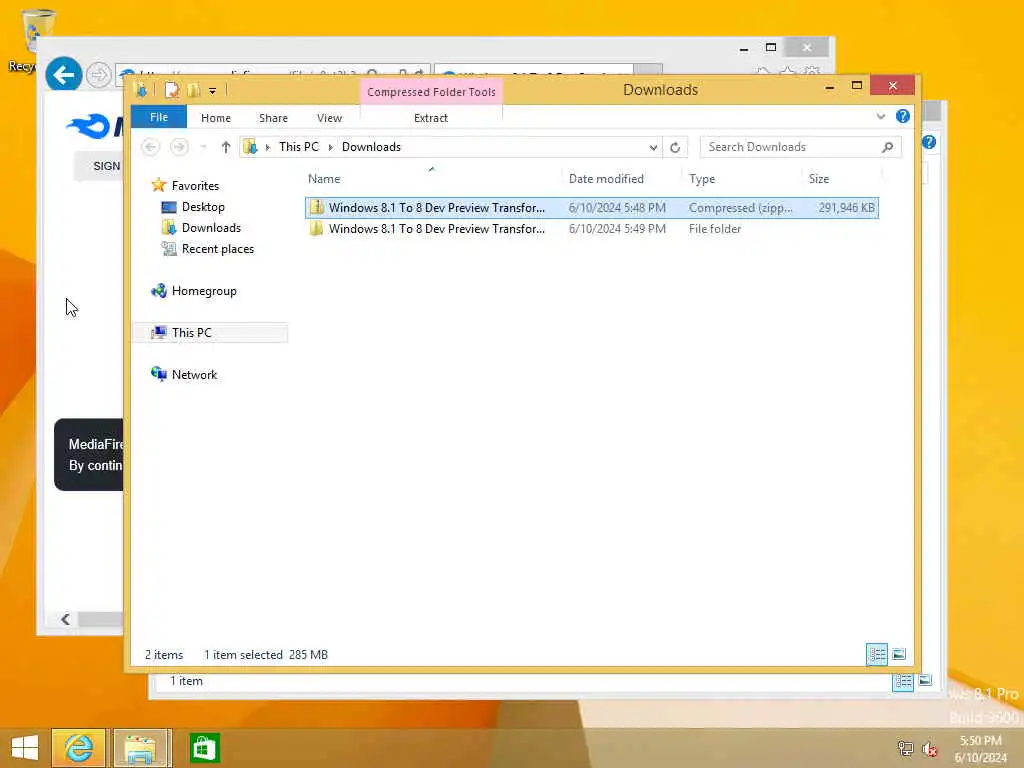The height and width of the screenshot is (768, 1024).
Task: Open the recent locations dropdown arrow
Action: [204, 147]
